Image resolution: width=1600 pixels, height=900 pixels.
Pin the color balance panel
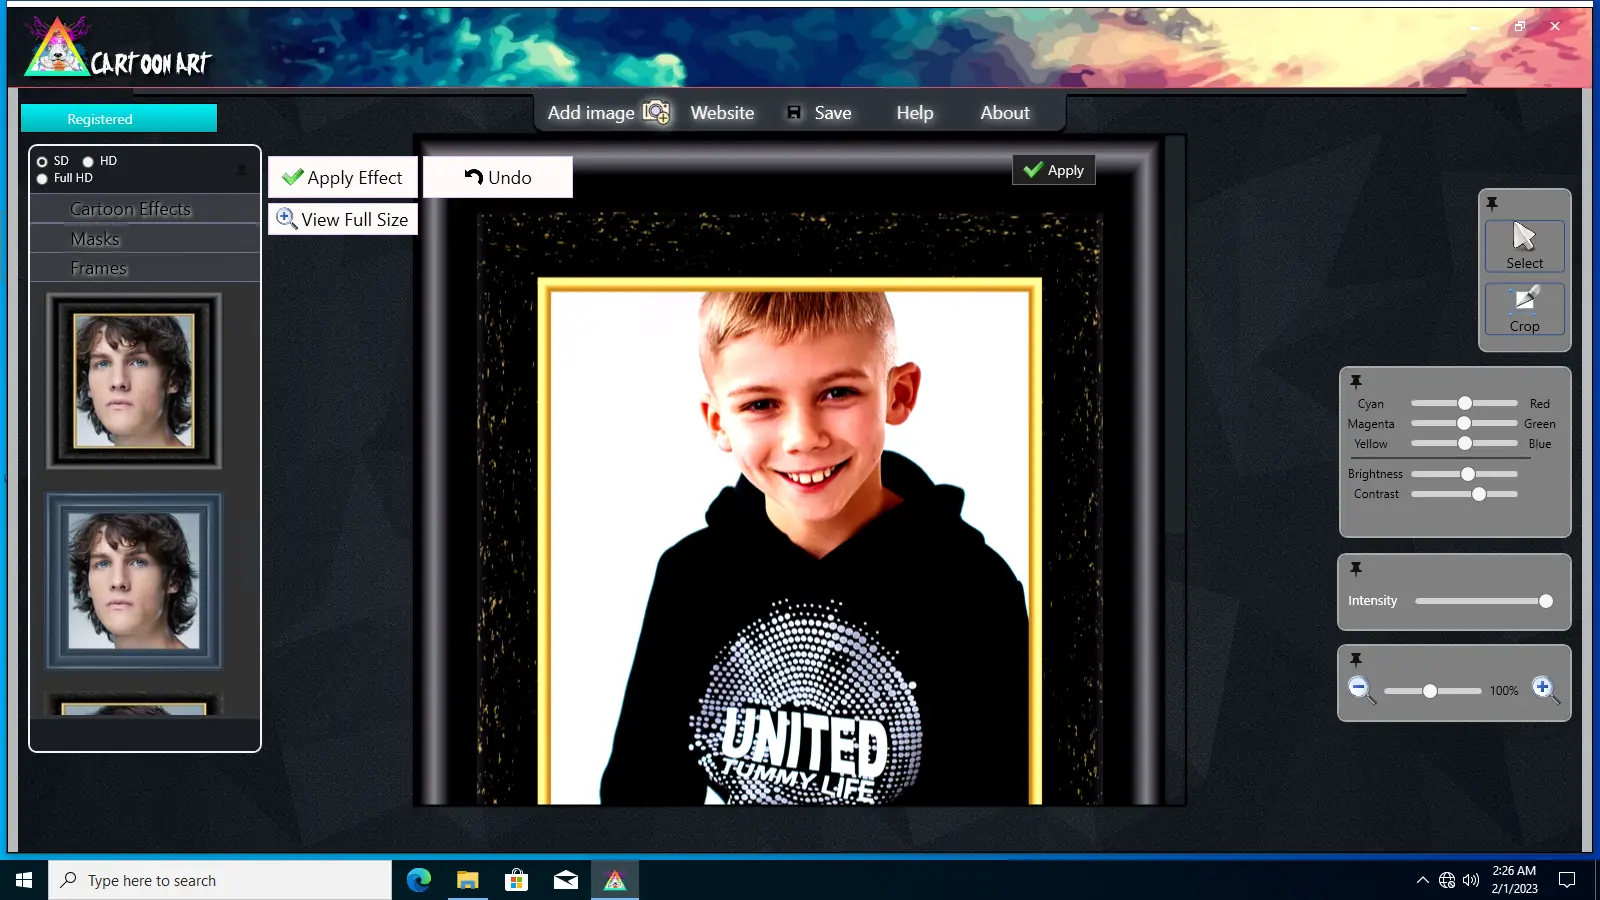(x=1356, y=381)
